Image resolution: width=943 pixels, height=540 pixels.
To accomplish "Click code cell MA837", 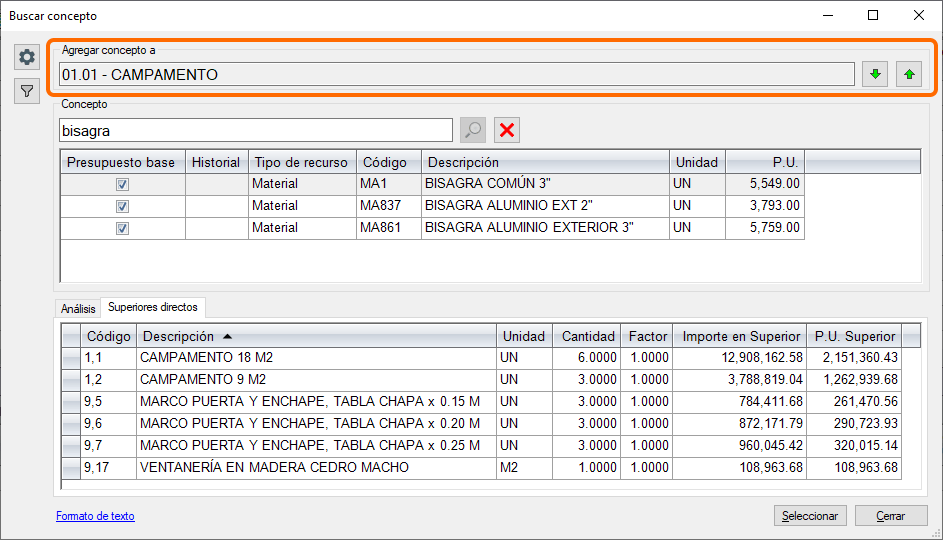I will coord(389,206).
